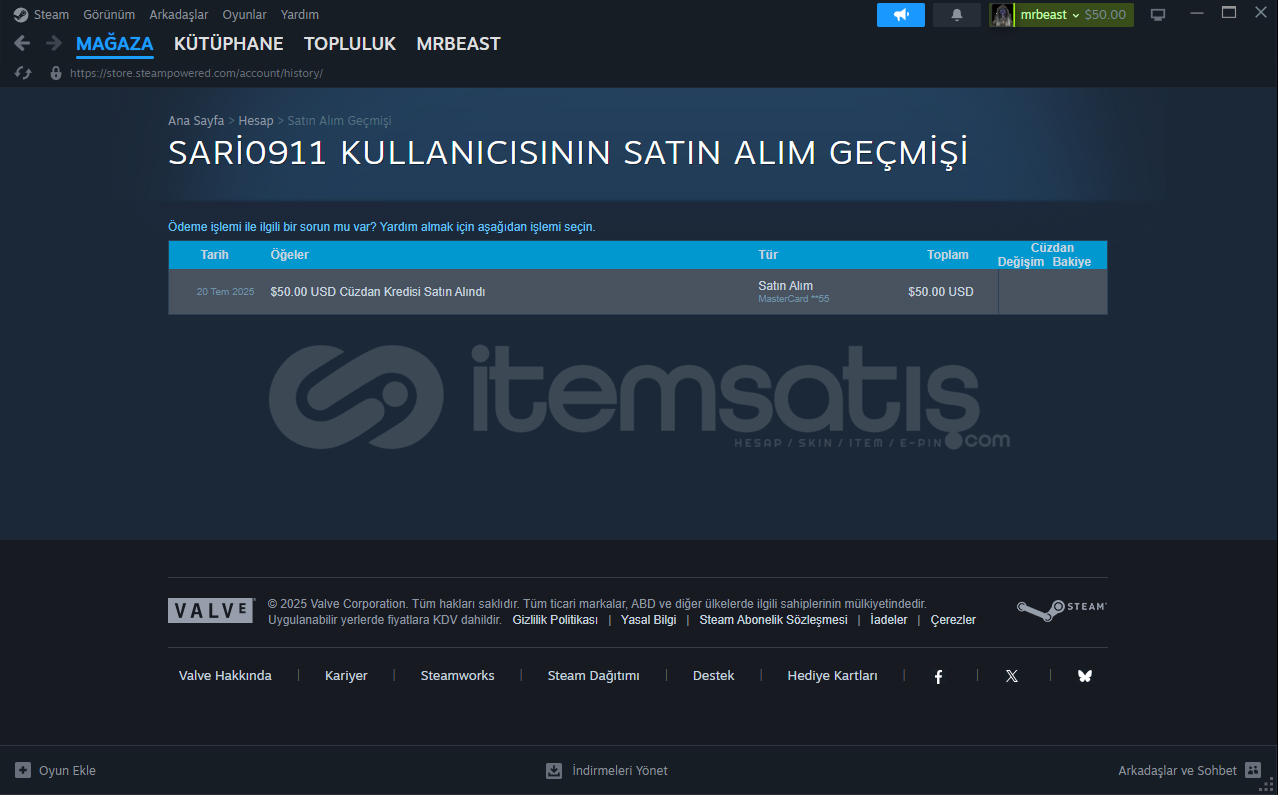Image resolution: width=1278 pixels, height=795 pixels.
Task: Open the Çerezler link
Action: tap(953, 620)
